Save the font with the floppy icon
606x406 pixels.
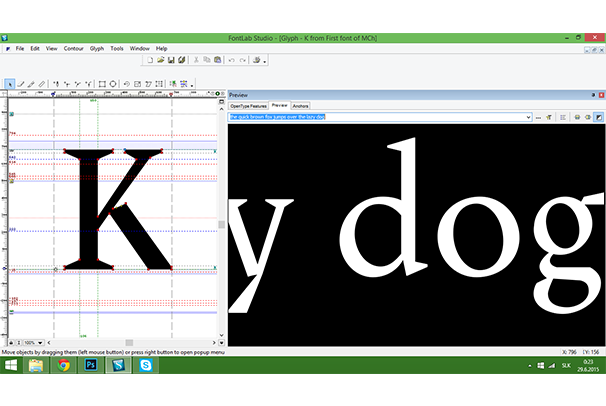pos(170,60)
